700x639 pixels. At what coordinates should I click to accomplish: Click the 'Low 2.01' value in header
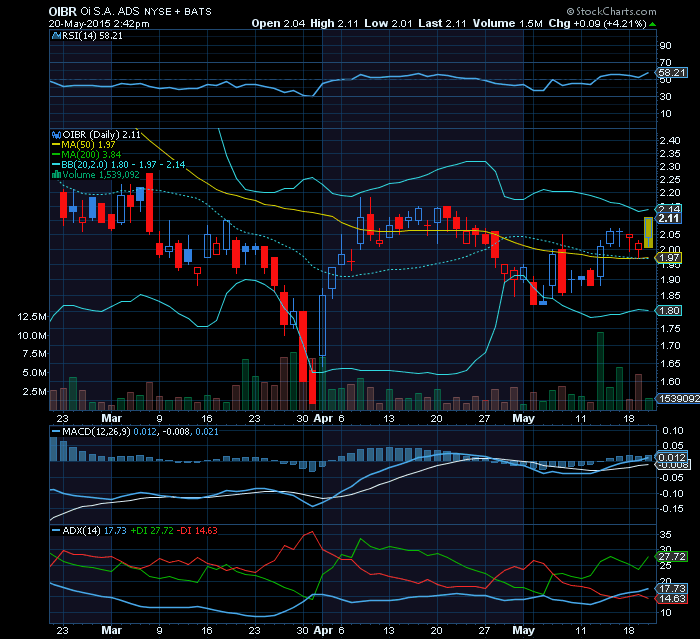[388, 23]
